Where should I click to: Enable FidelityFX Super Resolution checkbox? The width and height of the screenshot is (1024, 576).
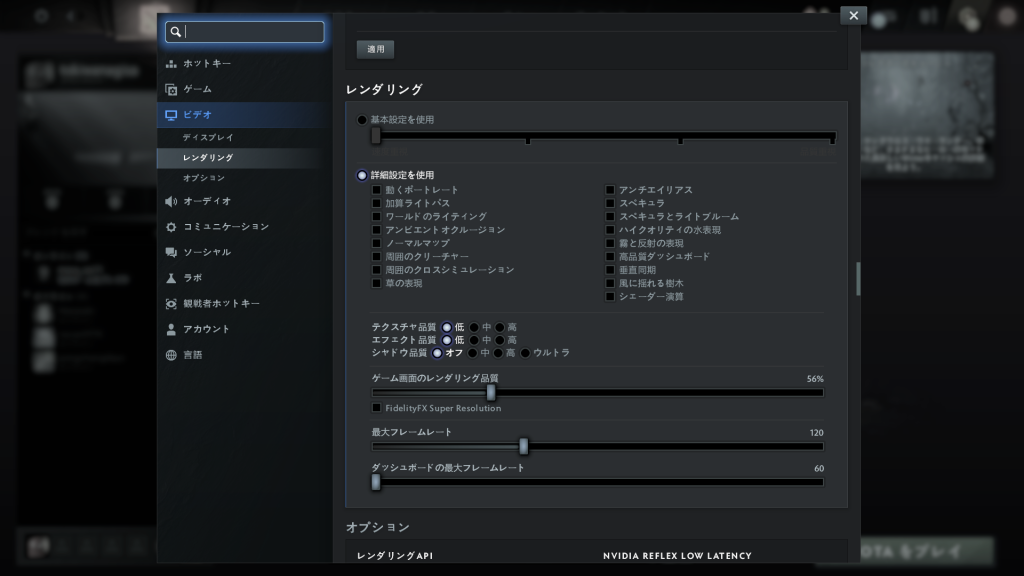click(376, 408)
